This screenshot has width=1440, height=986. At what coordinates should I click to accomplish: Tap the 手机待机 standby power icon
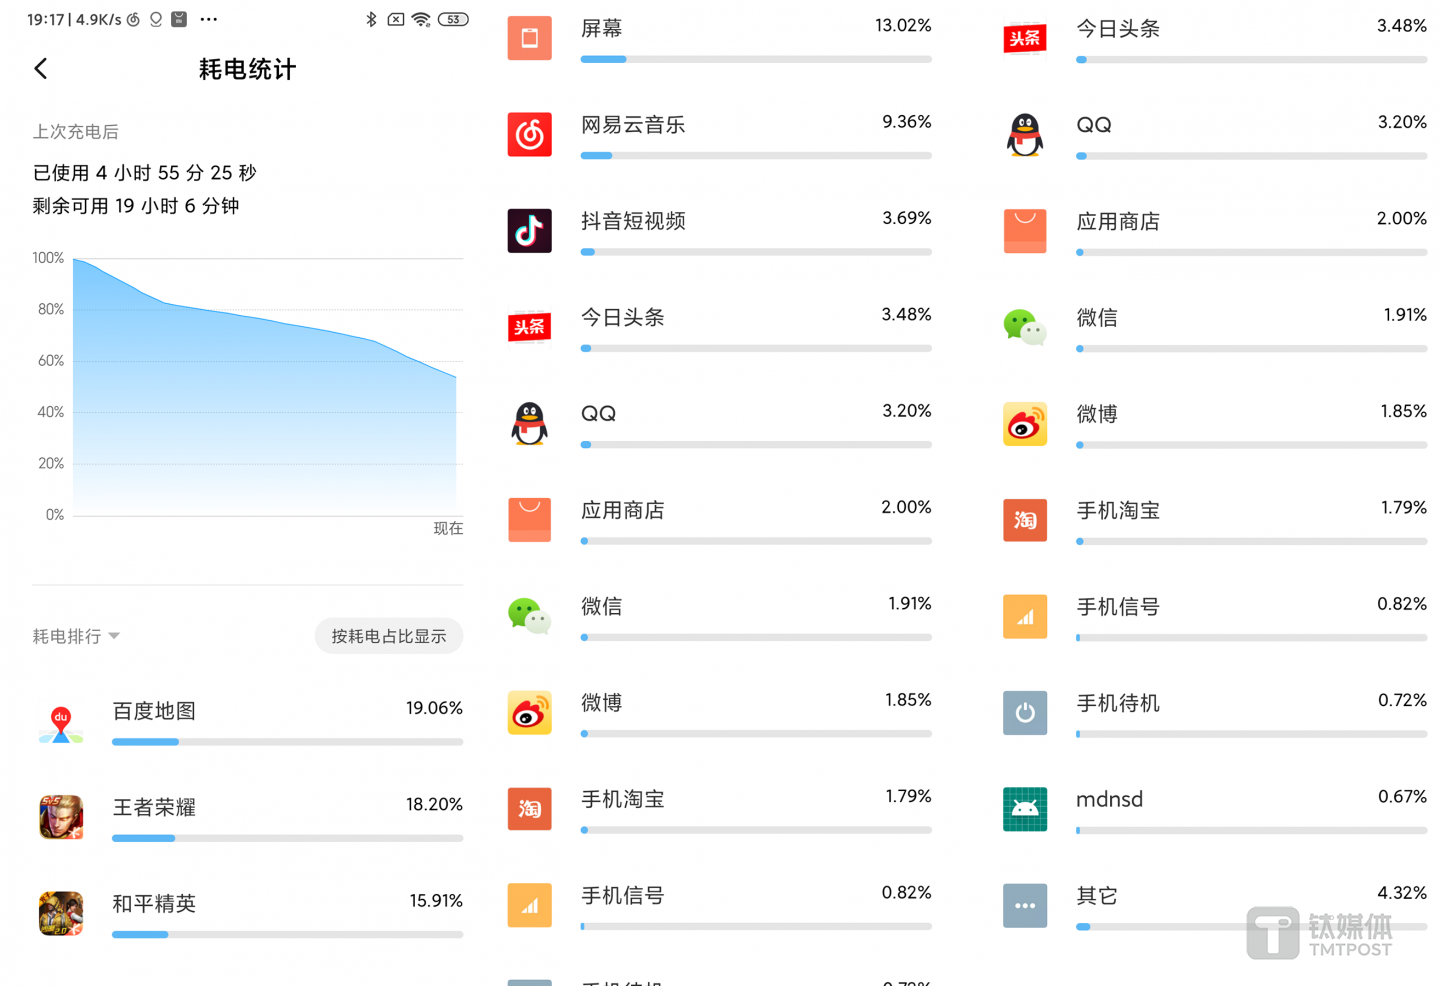point(1024,713)
